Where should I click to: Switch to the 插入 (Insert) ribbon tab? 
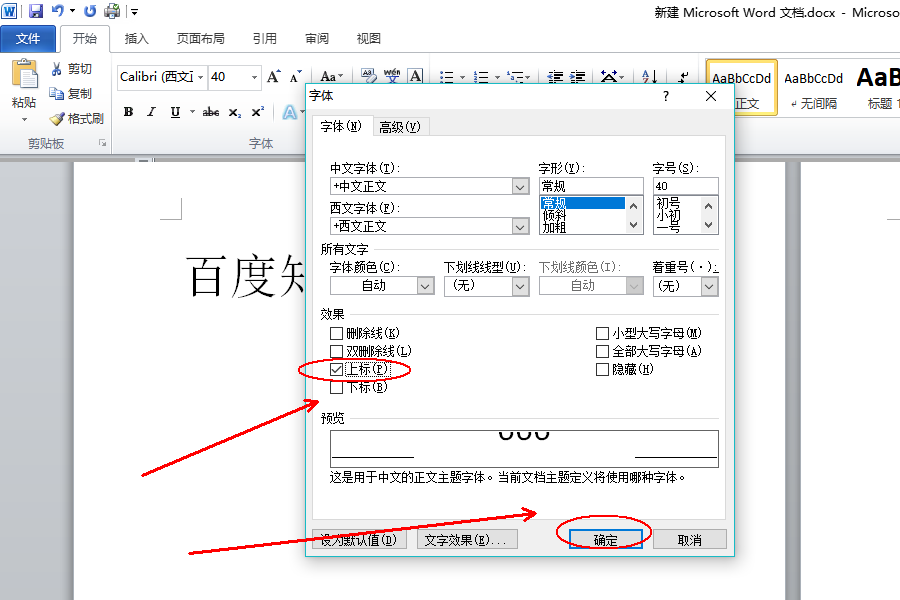(x=137, y=38)
